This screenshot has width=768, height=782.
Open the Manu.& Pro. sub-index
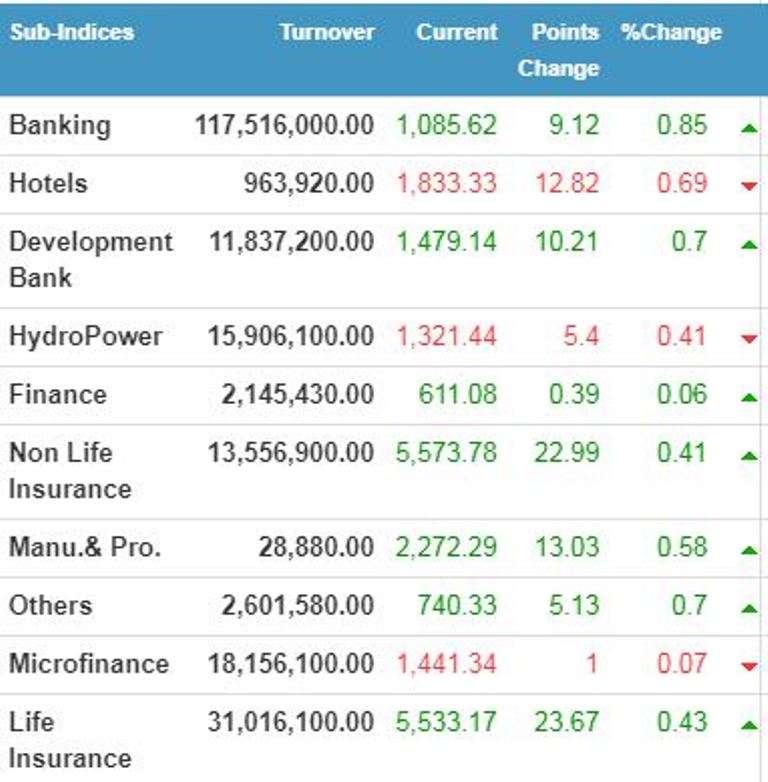pyautogui.click(x=85, y=548)
